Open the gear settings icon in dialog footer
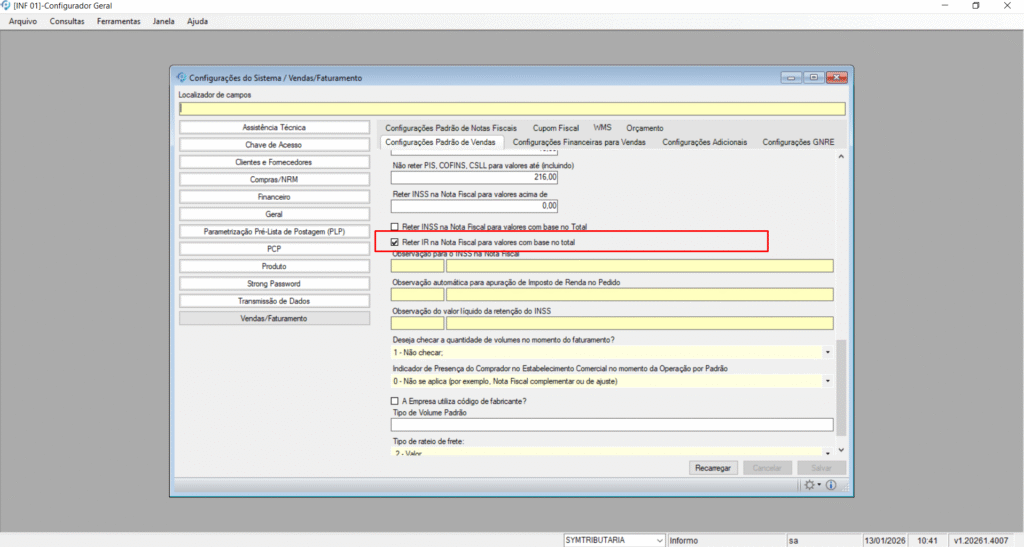Screen dimensions: 1024x547 809,485
